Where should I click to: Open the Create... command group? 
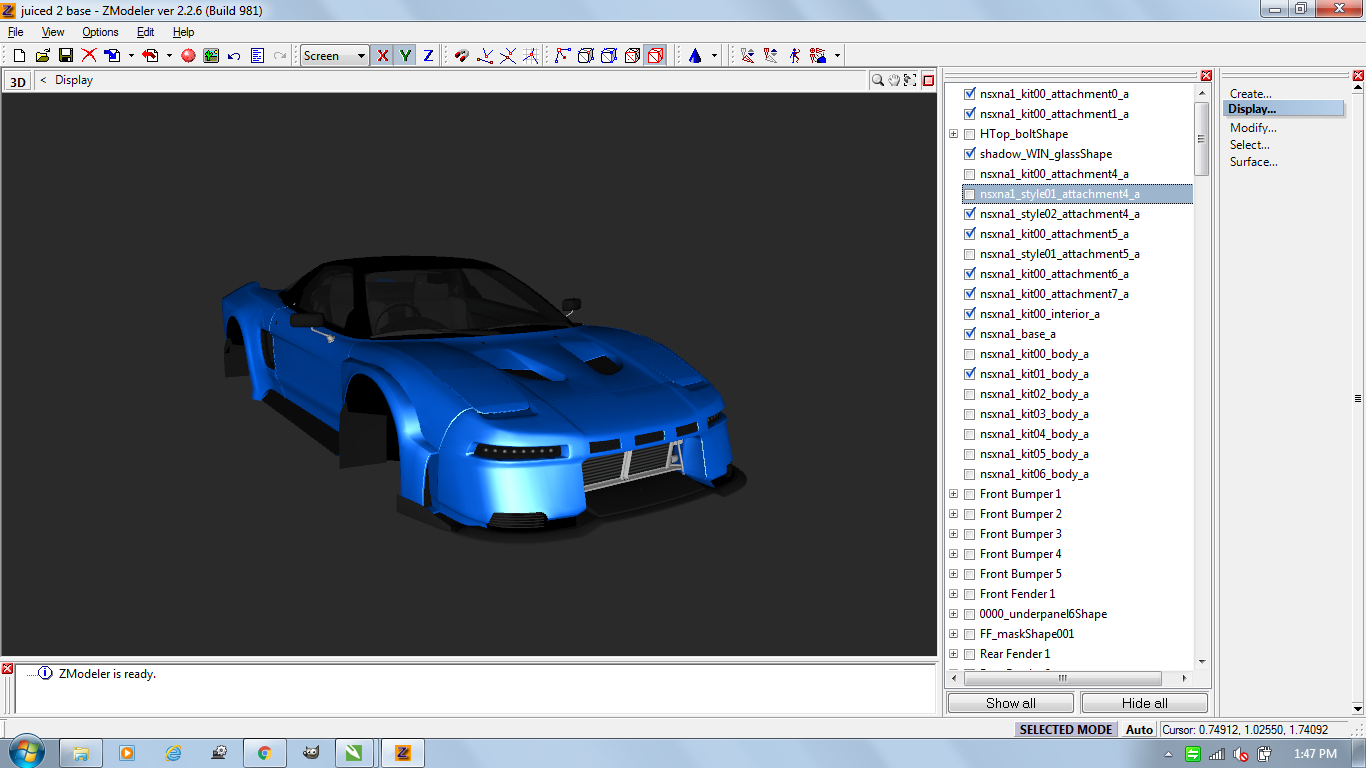click(1251, 94)
